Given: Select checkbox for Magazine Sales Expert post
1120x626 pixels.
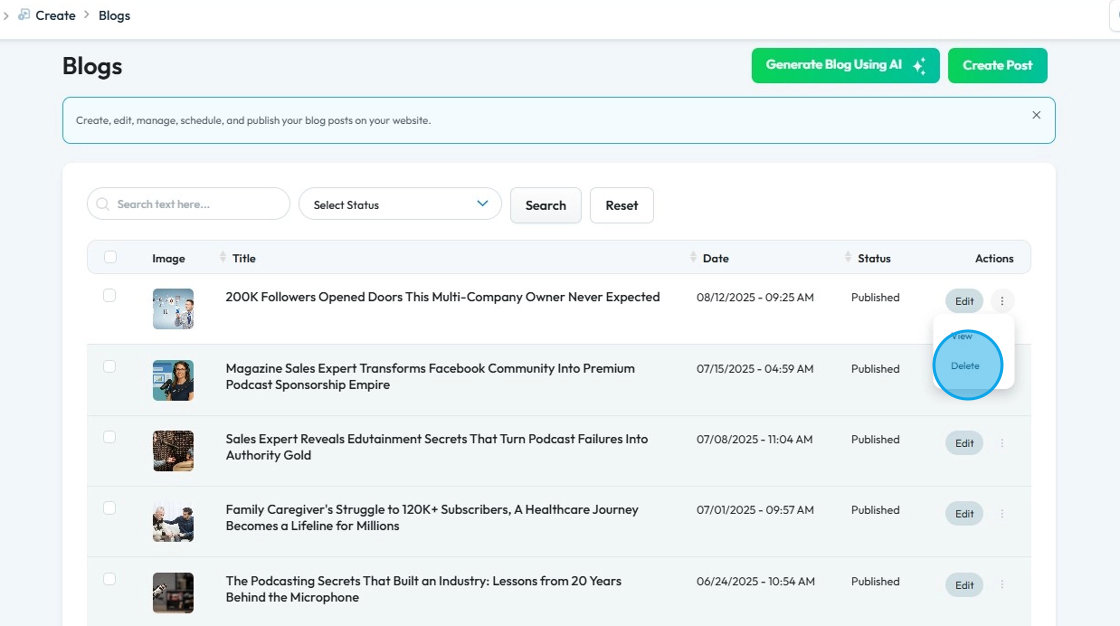Looking at the screenshot, I should tap(110, 367).
